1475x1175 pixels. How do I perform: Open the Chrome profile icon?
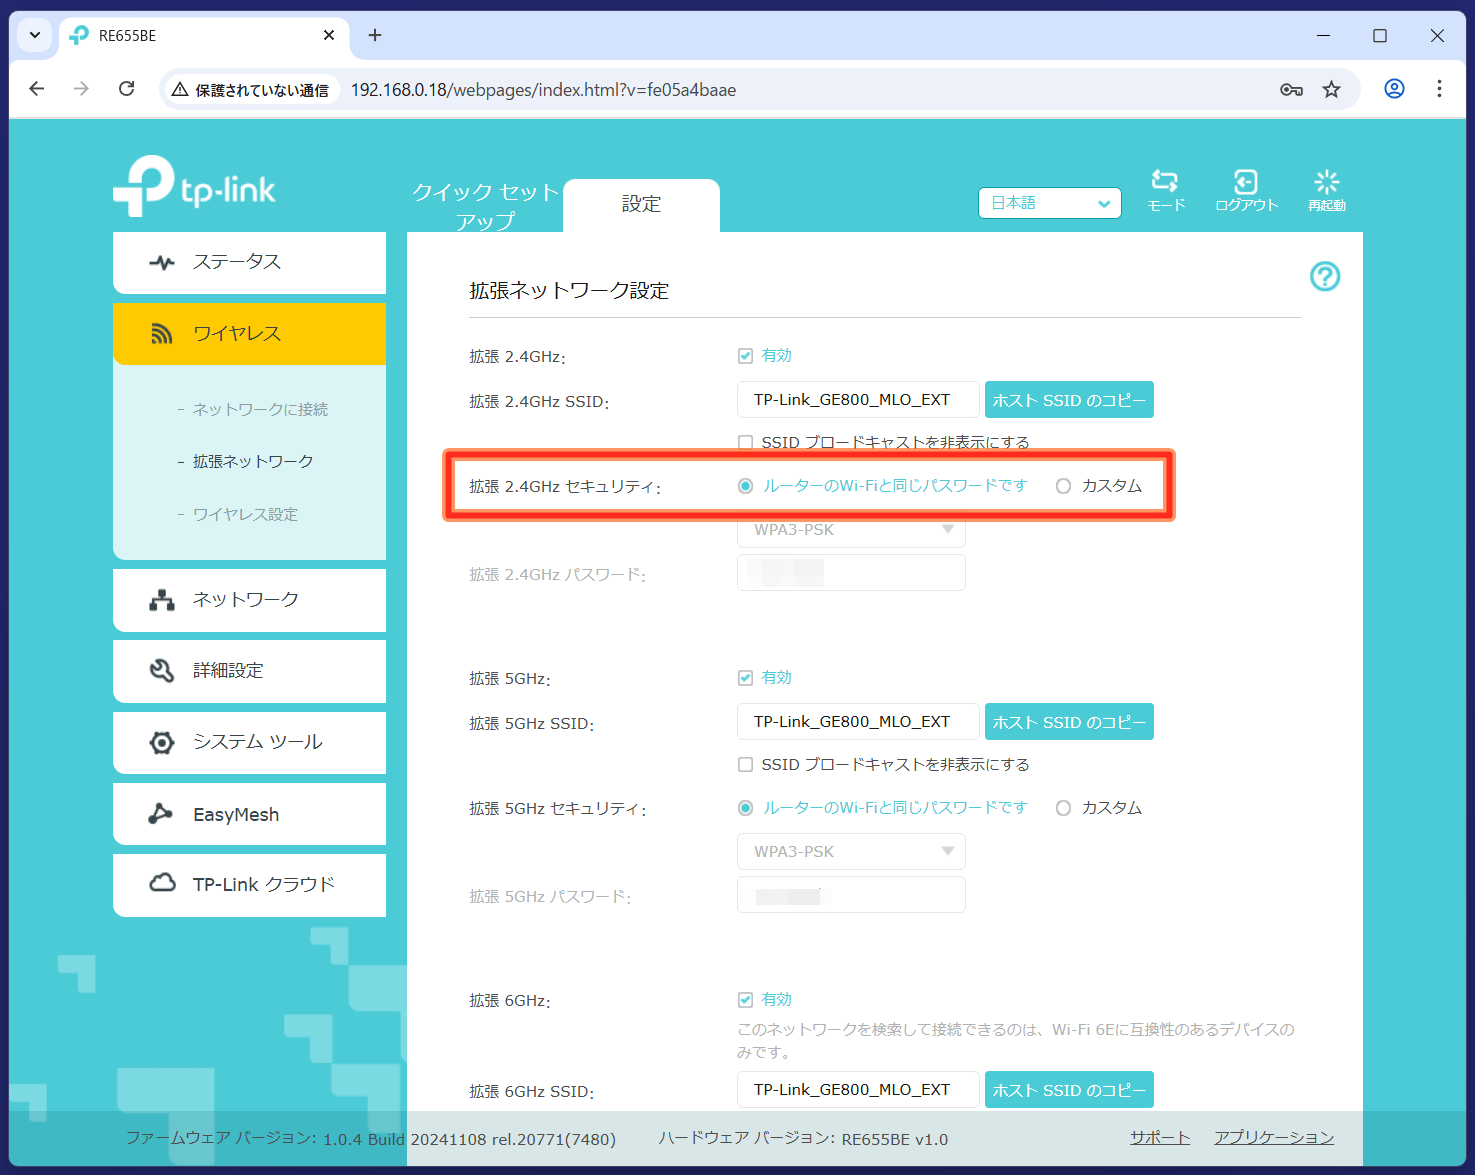(x=1394, y=89)
